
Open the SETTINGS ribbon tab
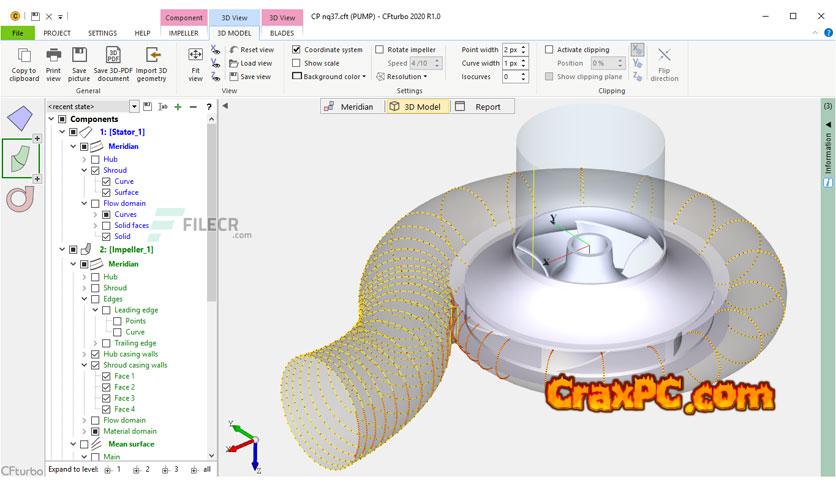101,33
